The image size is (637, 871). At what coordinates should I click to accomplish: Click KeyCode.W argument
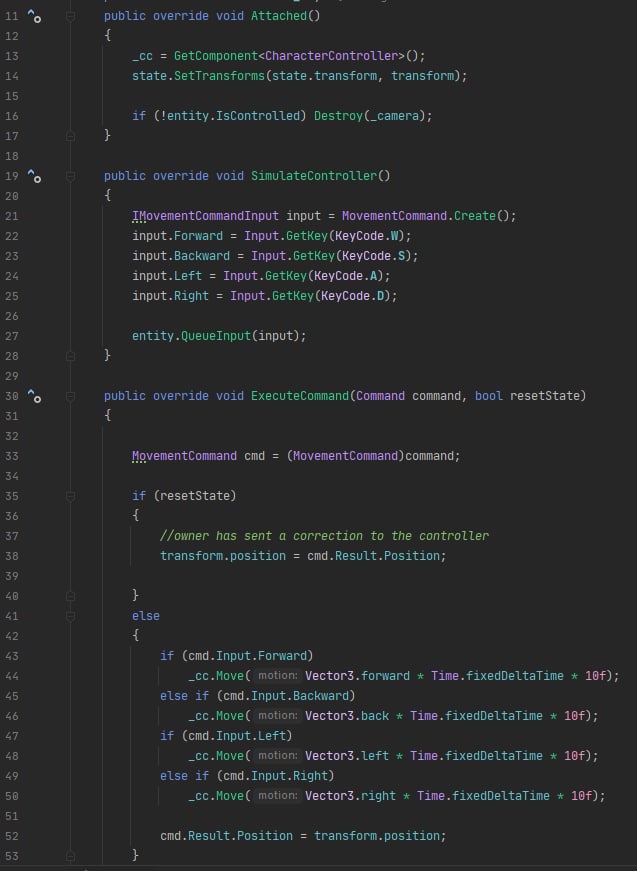click(x=367, y=236)
